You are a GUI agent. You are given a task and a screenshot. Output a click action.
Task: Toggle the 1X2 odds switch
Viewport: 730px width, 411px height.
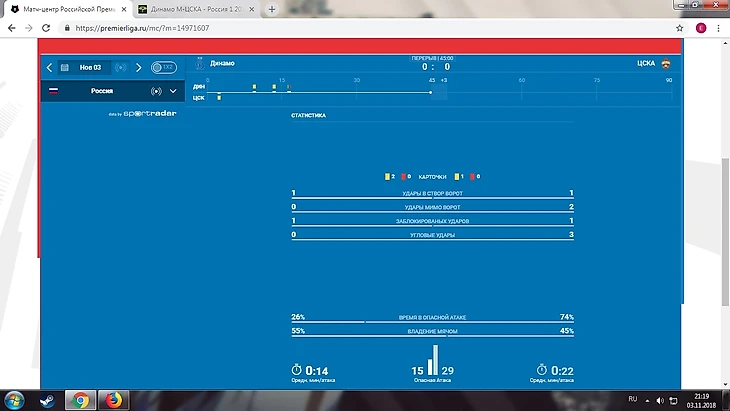[163, 67]
